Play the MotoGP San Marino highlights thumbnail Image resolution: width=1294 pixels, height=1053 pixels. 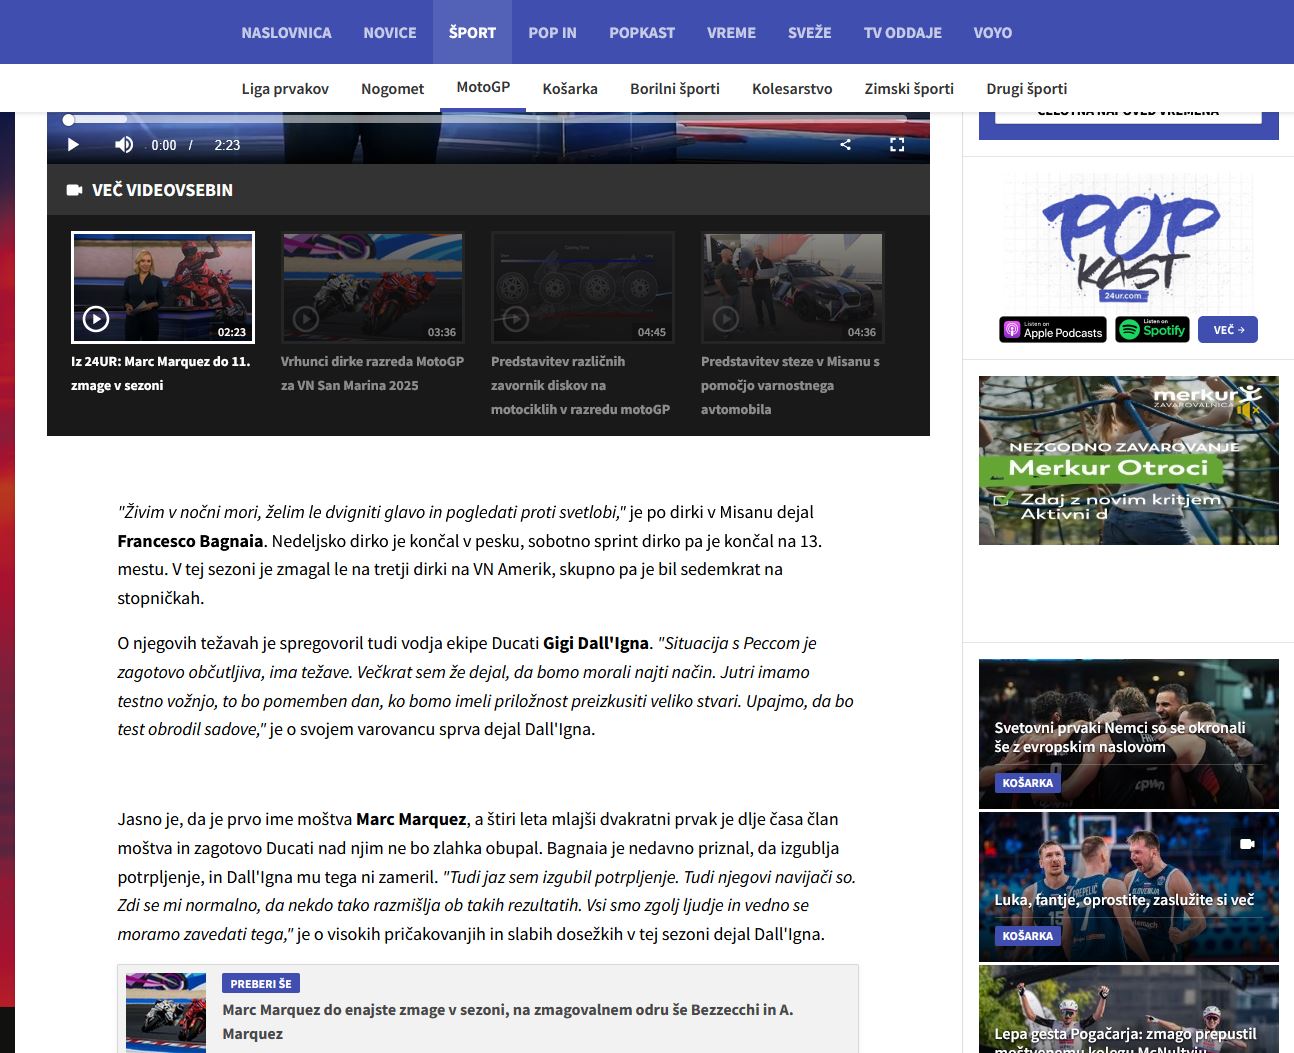tap(372, 288)
